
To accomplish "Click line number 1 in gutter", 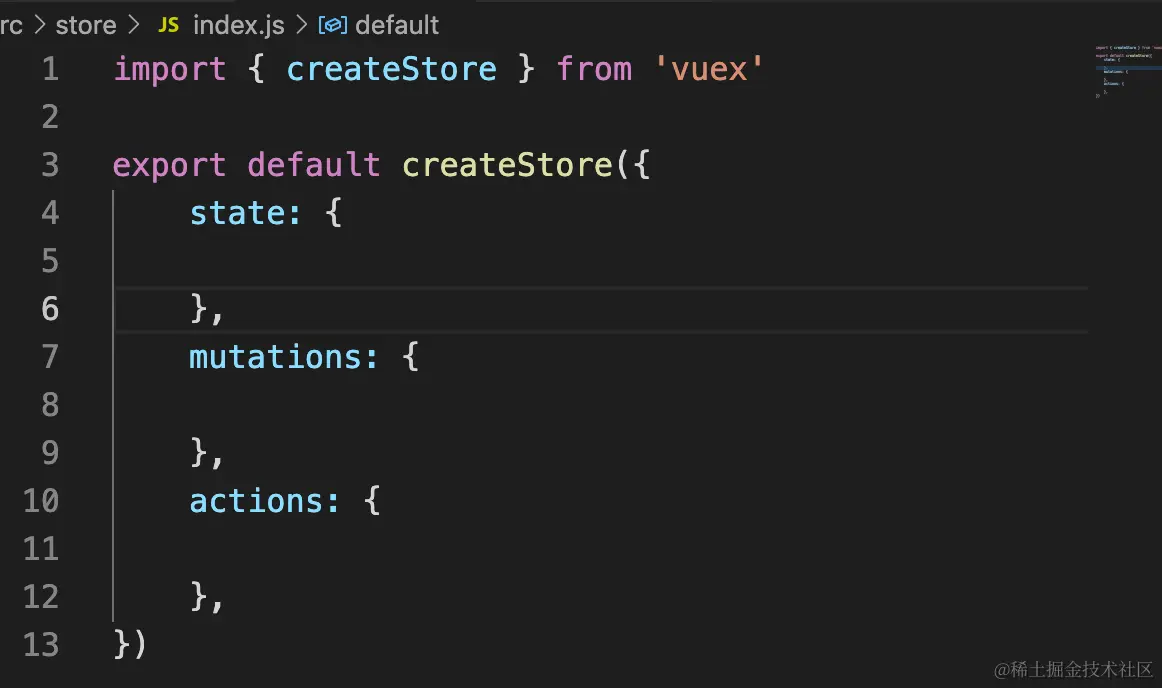I will tap(49, 70).
